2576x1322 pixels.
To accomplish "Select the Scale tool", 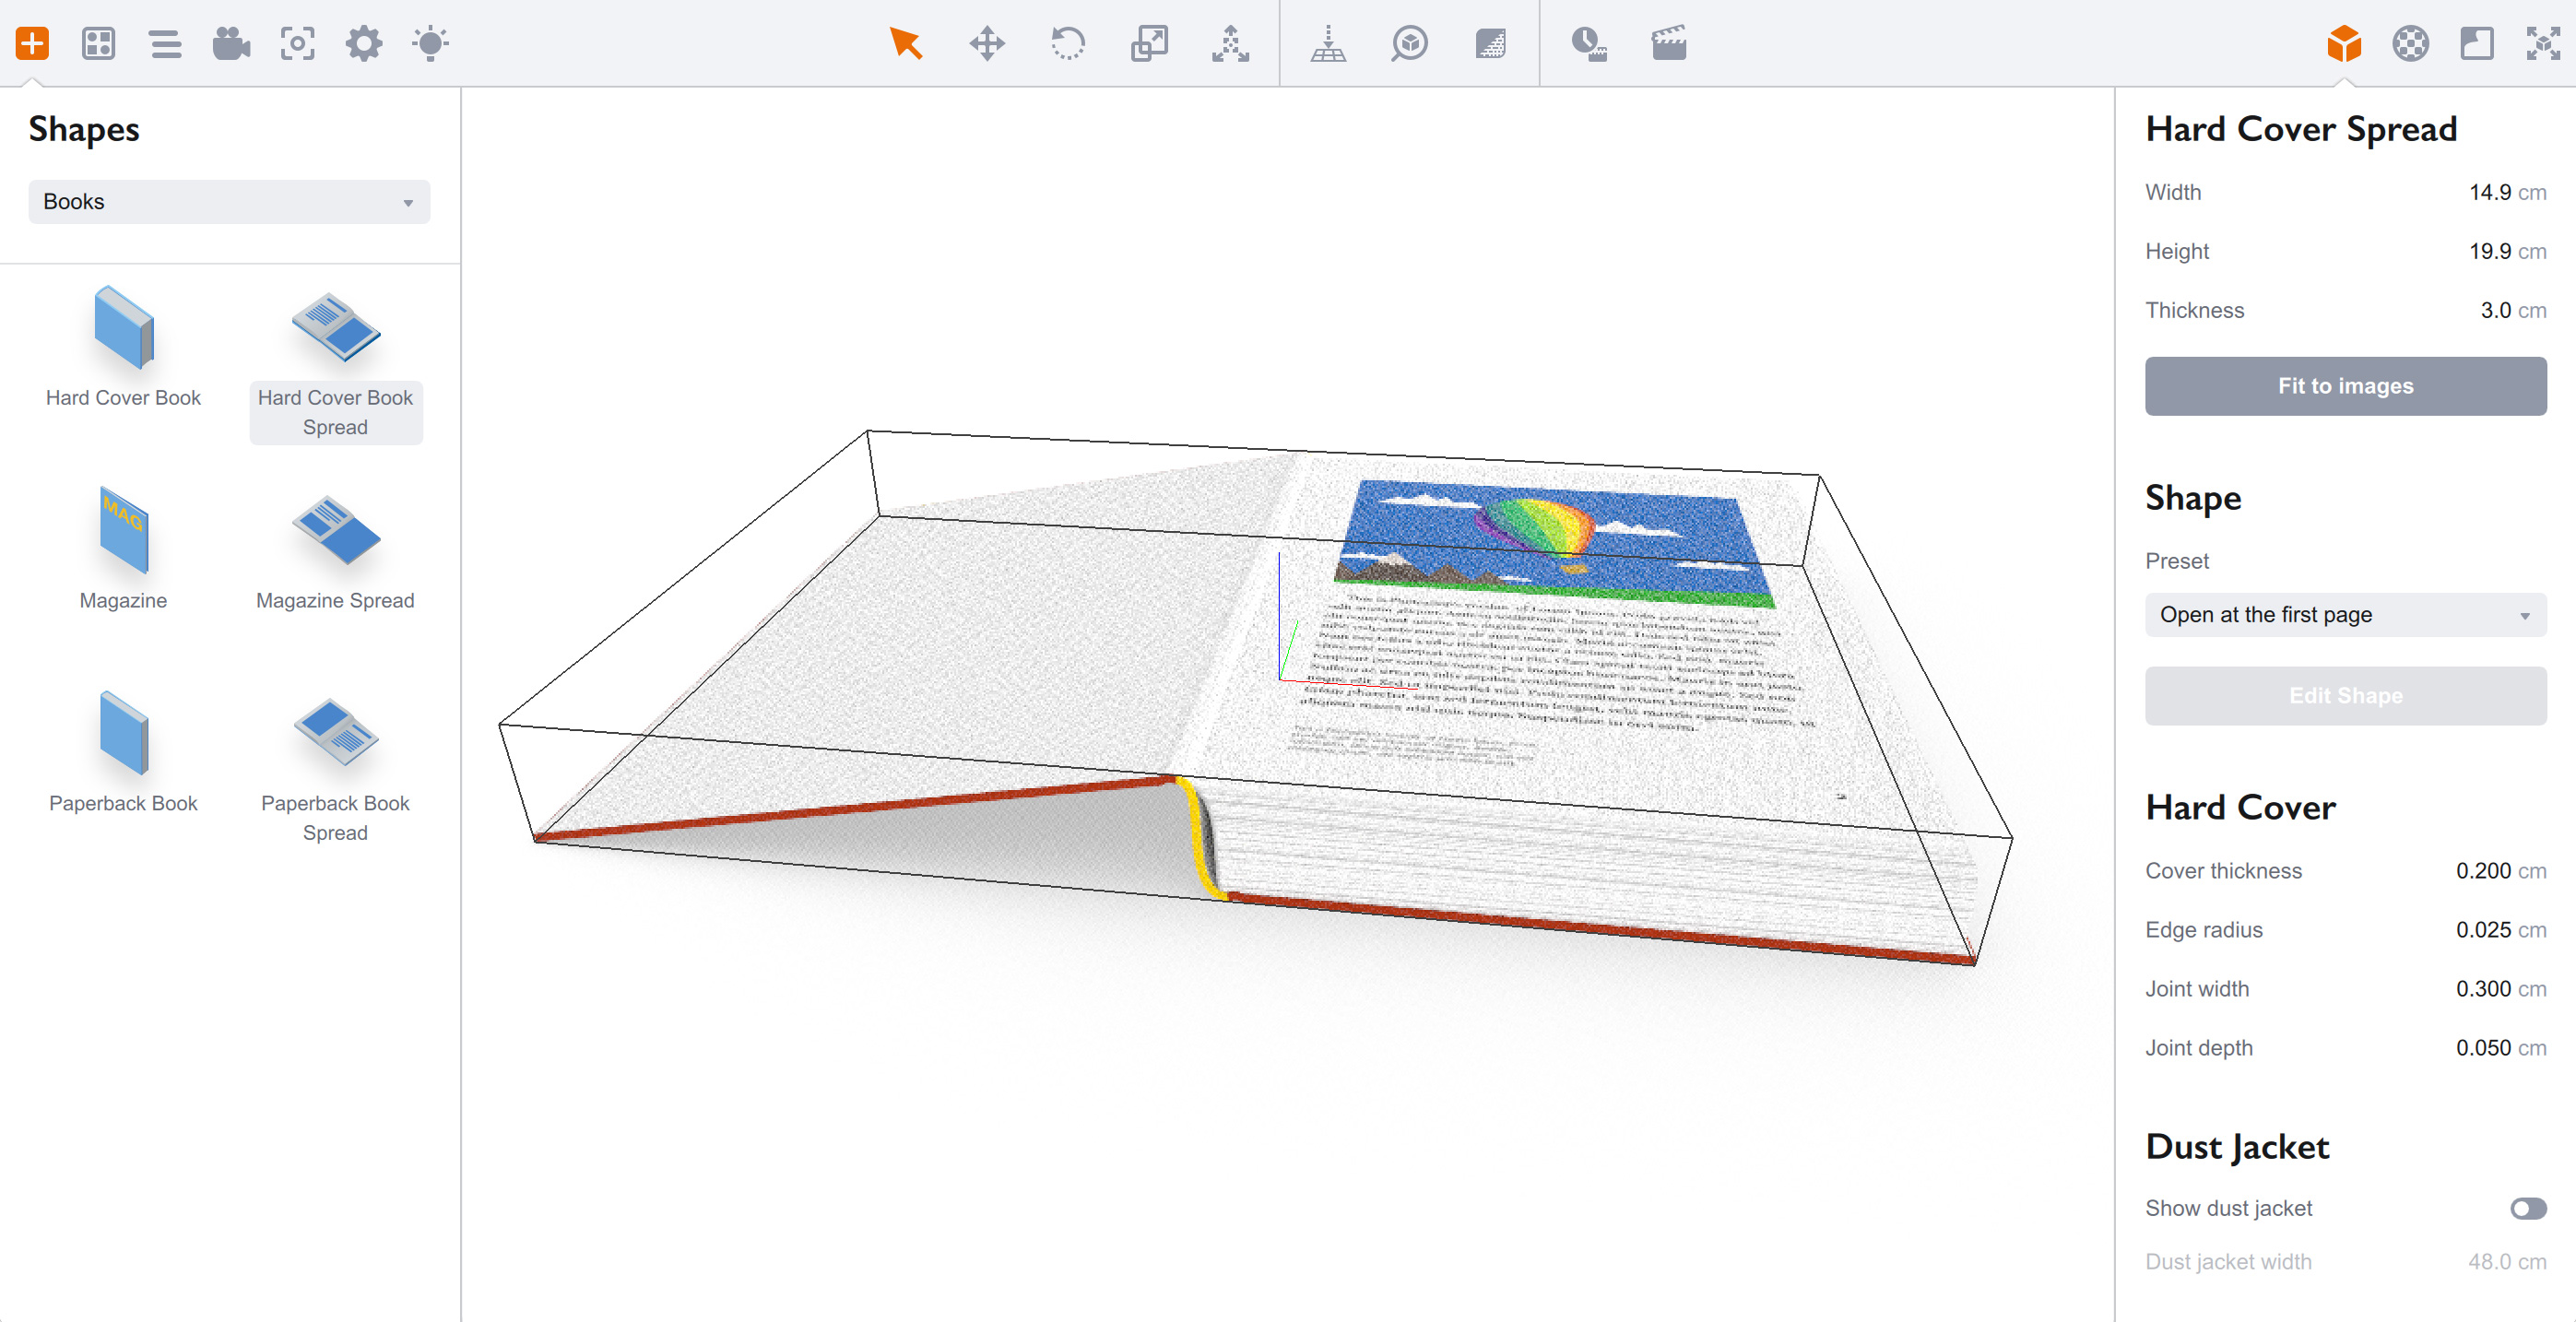I will click(x=1149, y=44).
